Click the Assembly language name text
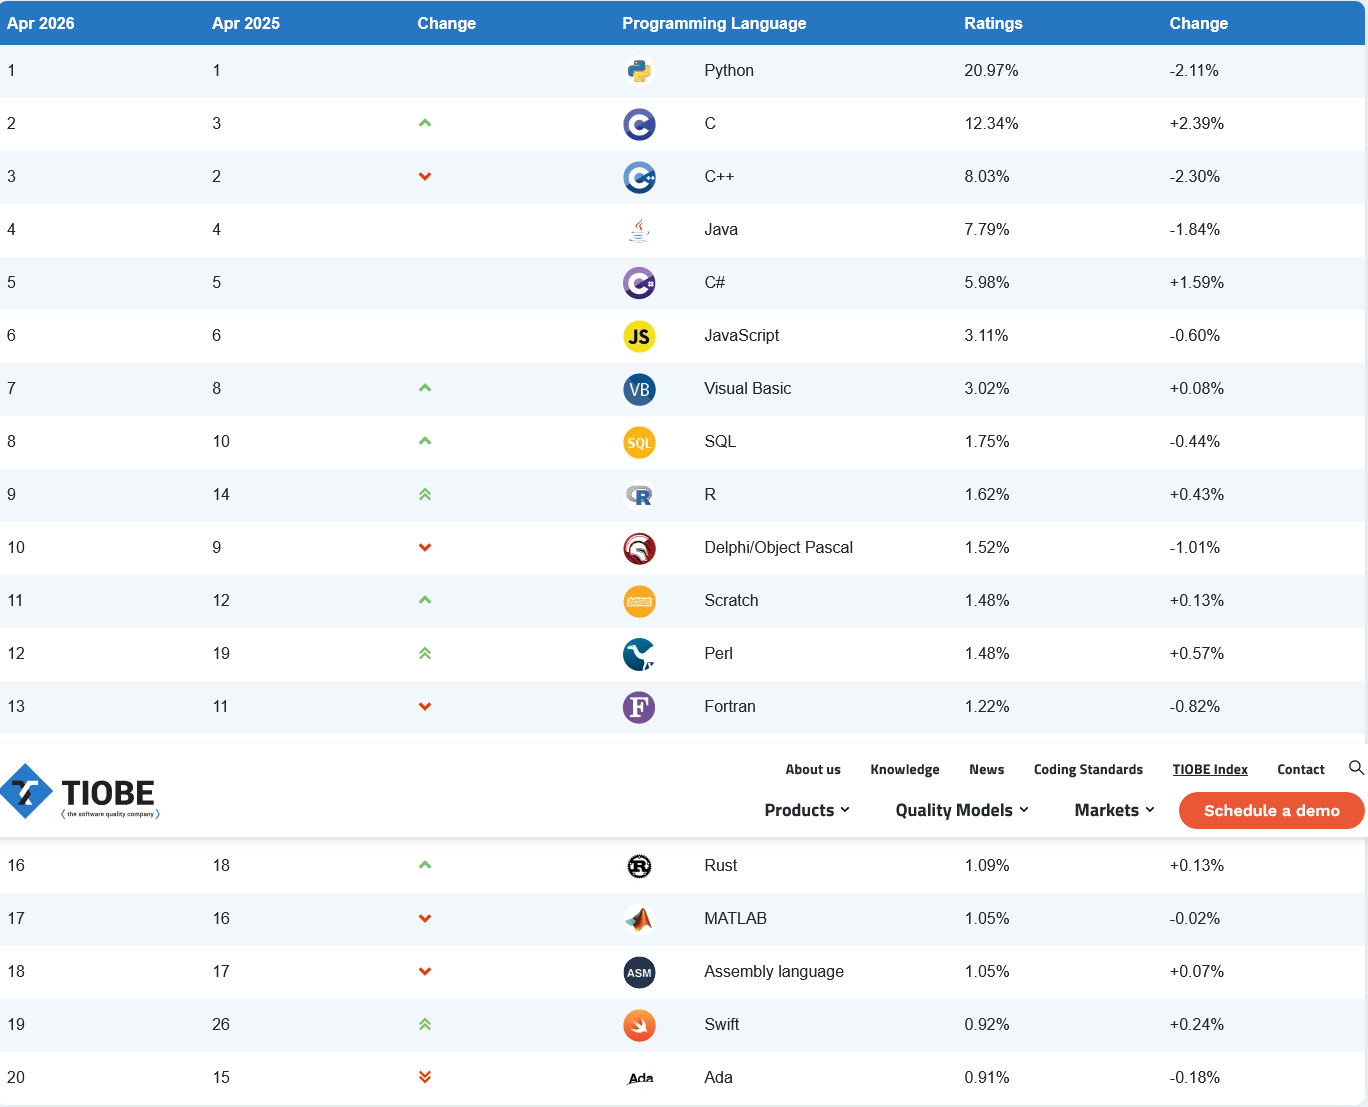 [x=774, y=971]
